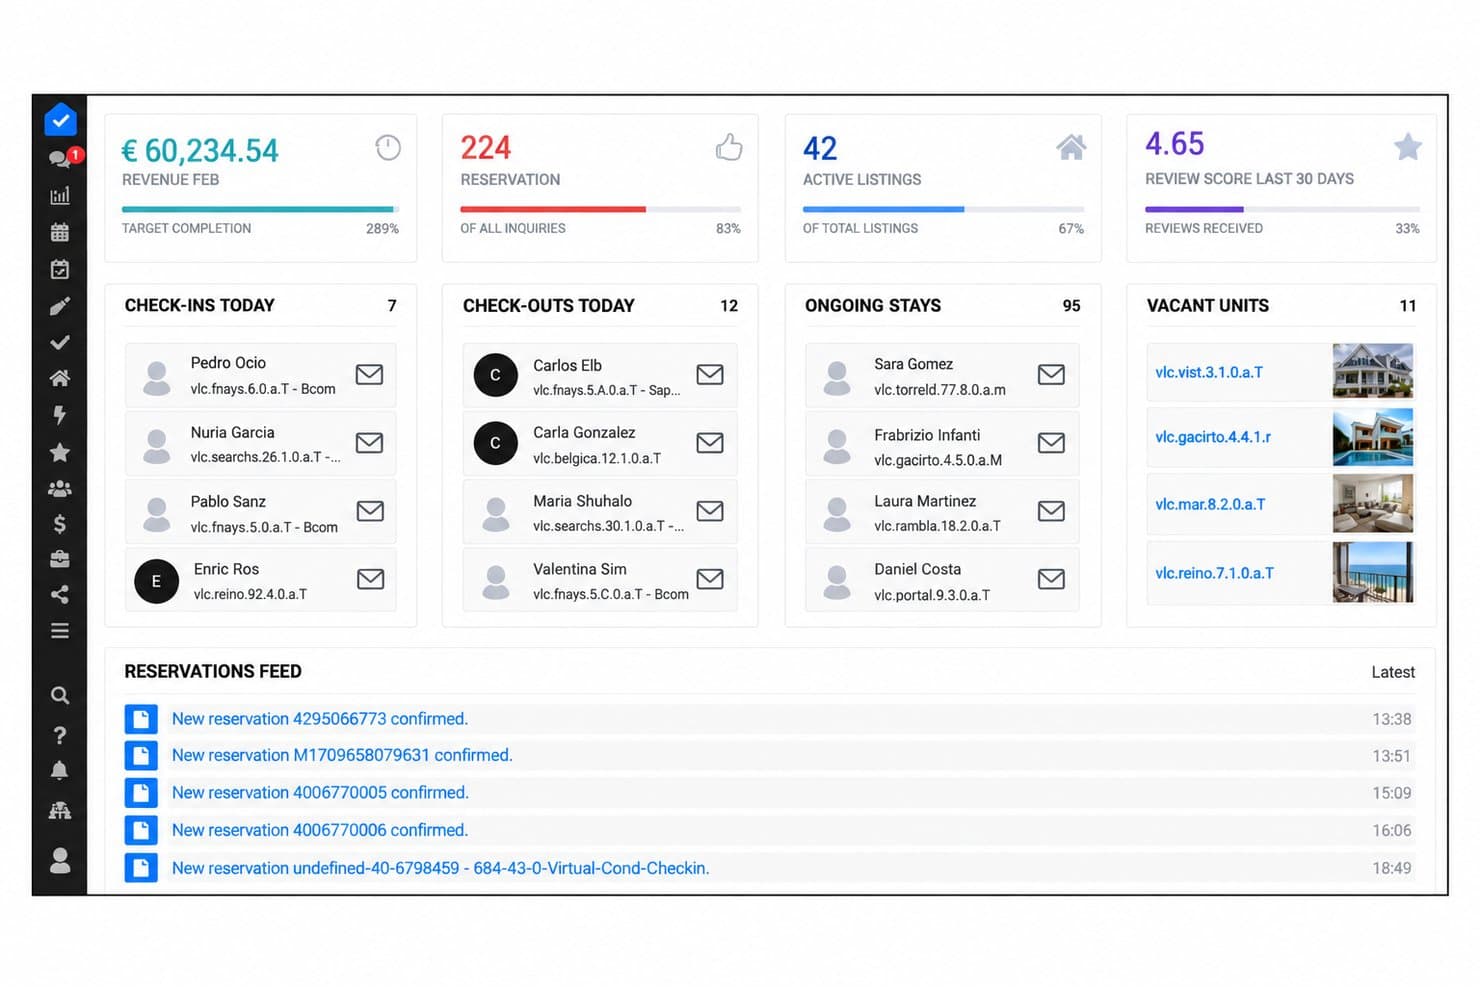This screenshot has width=1480, height=987.
Task: Click the share icon in sidebar
Action: 60,595
